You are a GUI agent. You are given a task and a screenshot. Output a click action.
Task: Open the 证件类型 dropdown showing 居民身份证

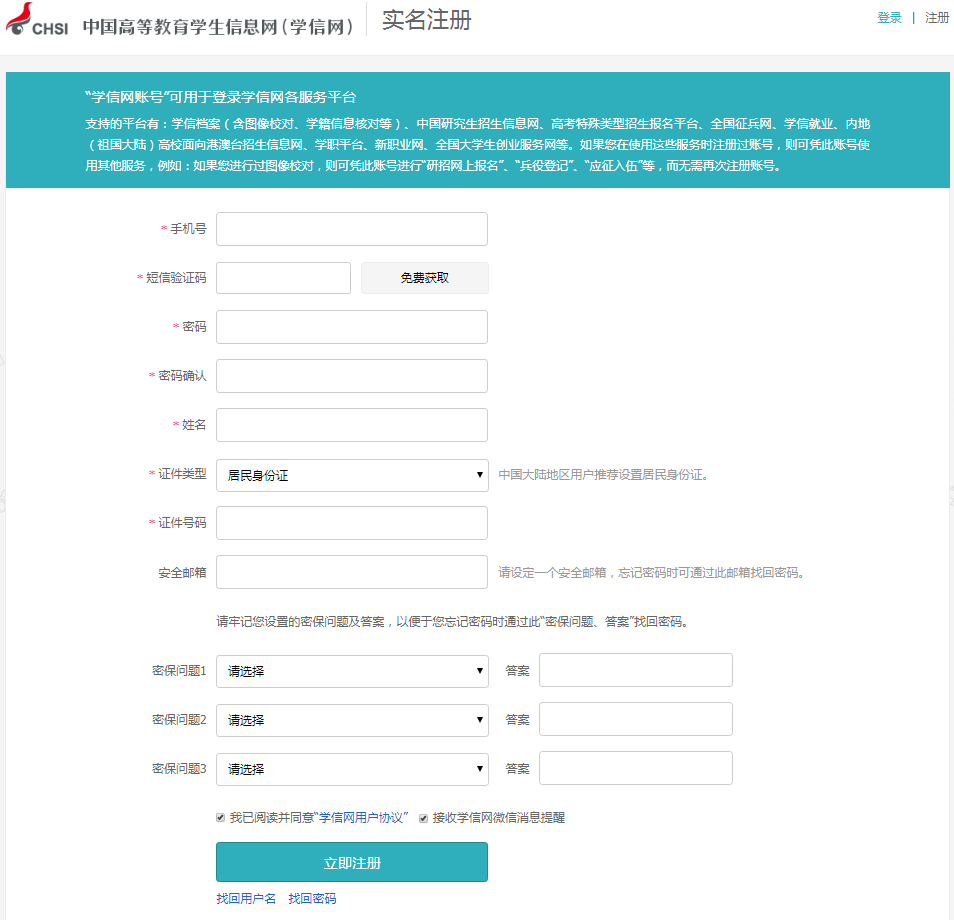(352, 474)
